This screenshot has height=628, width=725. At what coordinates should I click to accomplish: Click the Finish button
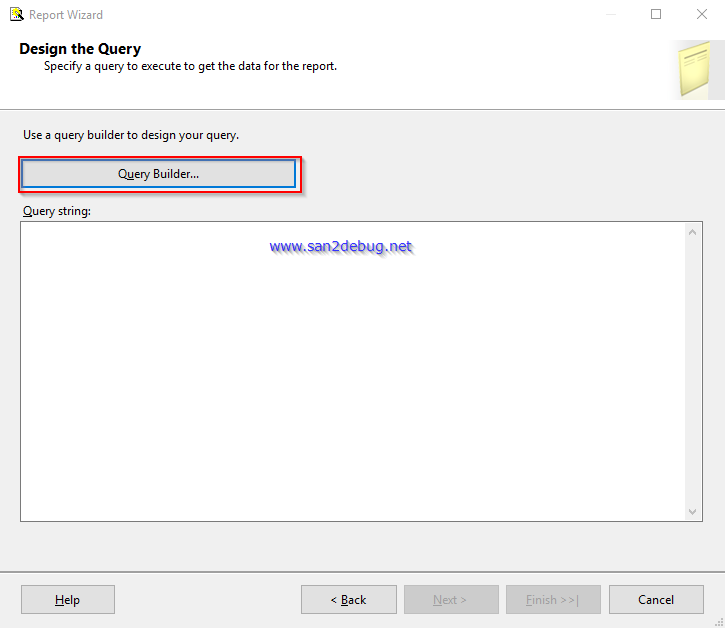click(553, 600)
